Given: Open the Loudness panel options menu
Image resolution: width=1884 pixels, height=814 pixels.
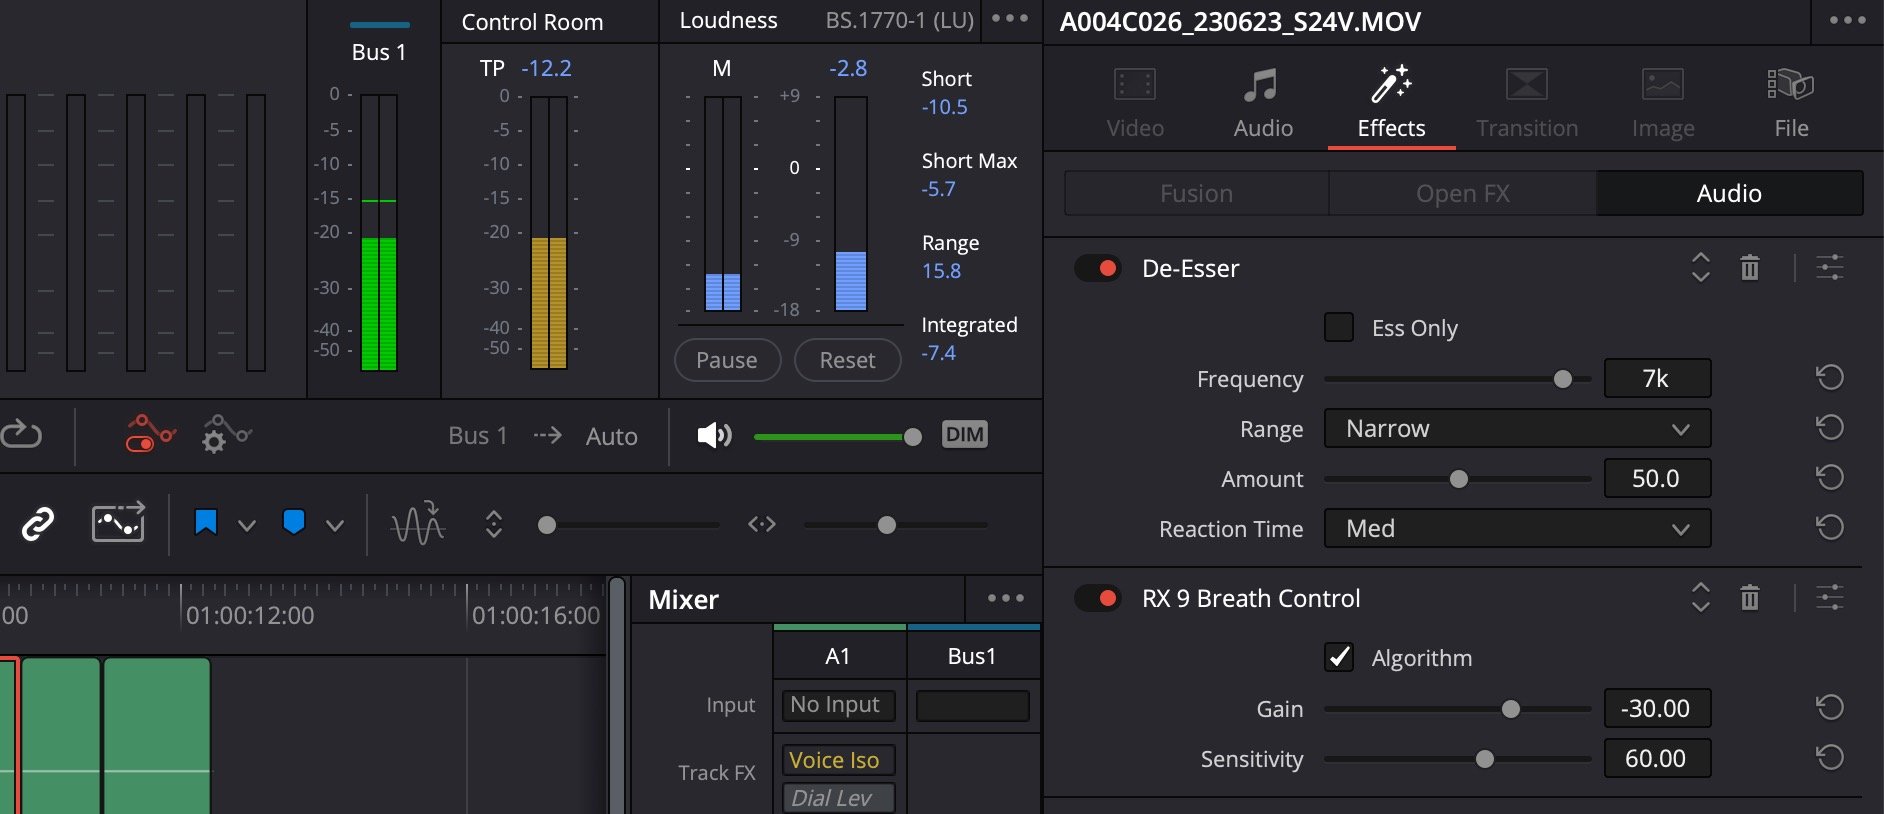Looking at the screenshot, I should pyautogui.click(x=1010, y=18).
